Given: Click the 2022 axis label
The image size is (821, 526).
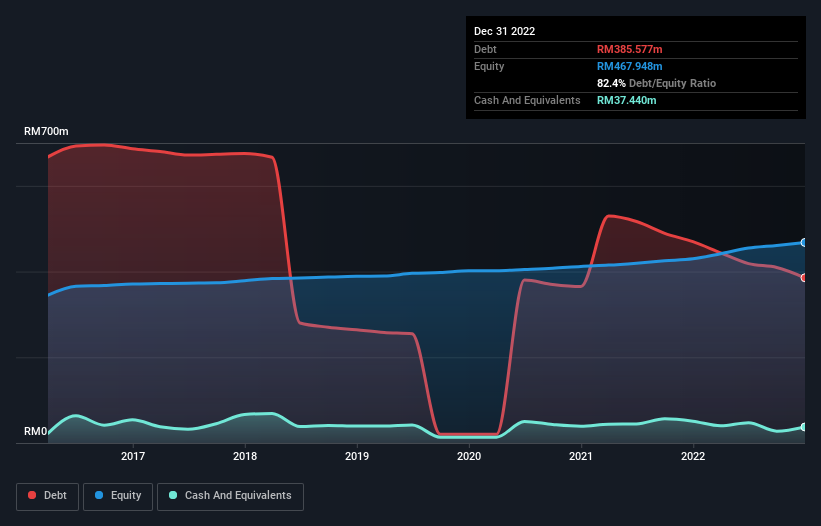Looking at the screenshot, I should (x=693, y=456).
